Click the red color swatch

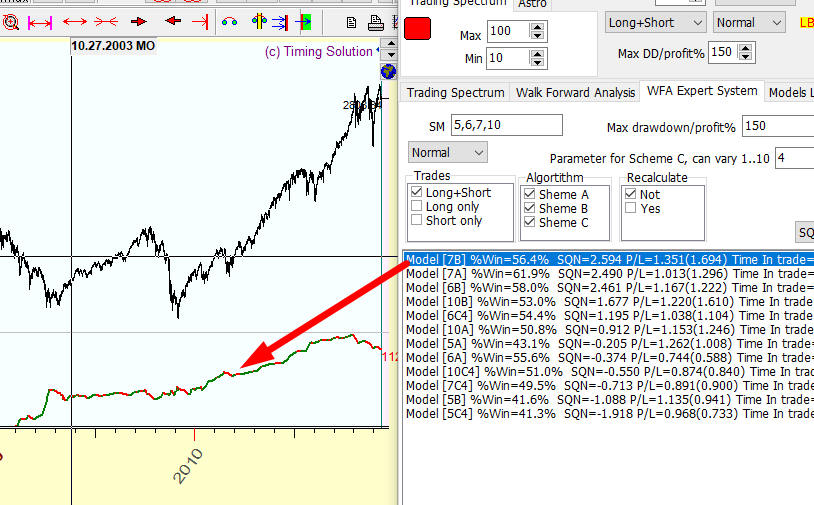click(417, 30)
